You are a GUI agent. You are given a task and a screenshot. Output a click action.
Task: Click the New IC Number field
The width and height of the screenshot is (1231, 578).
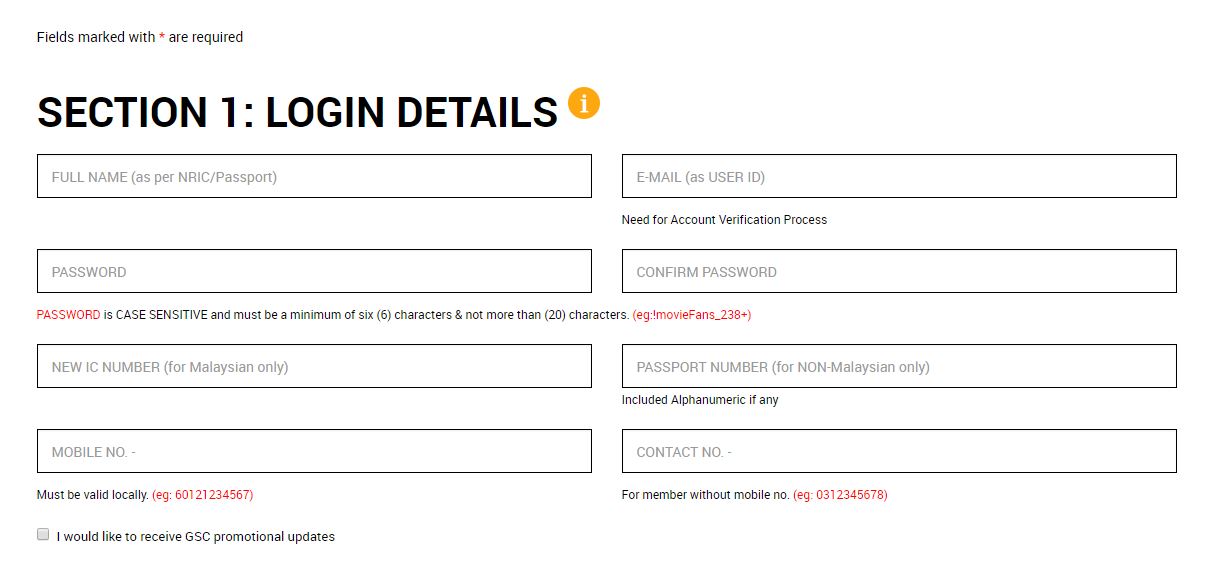tap(314, 367)
